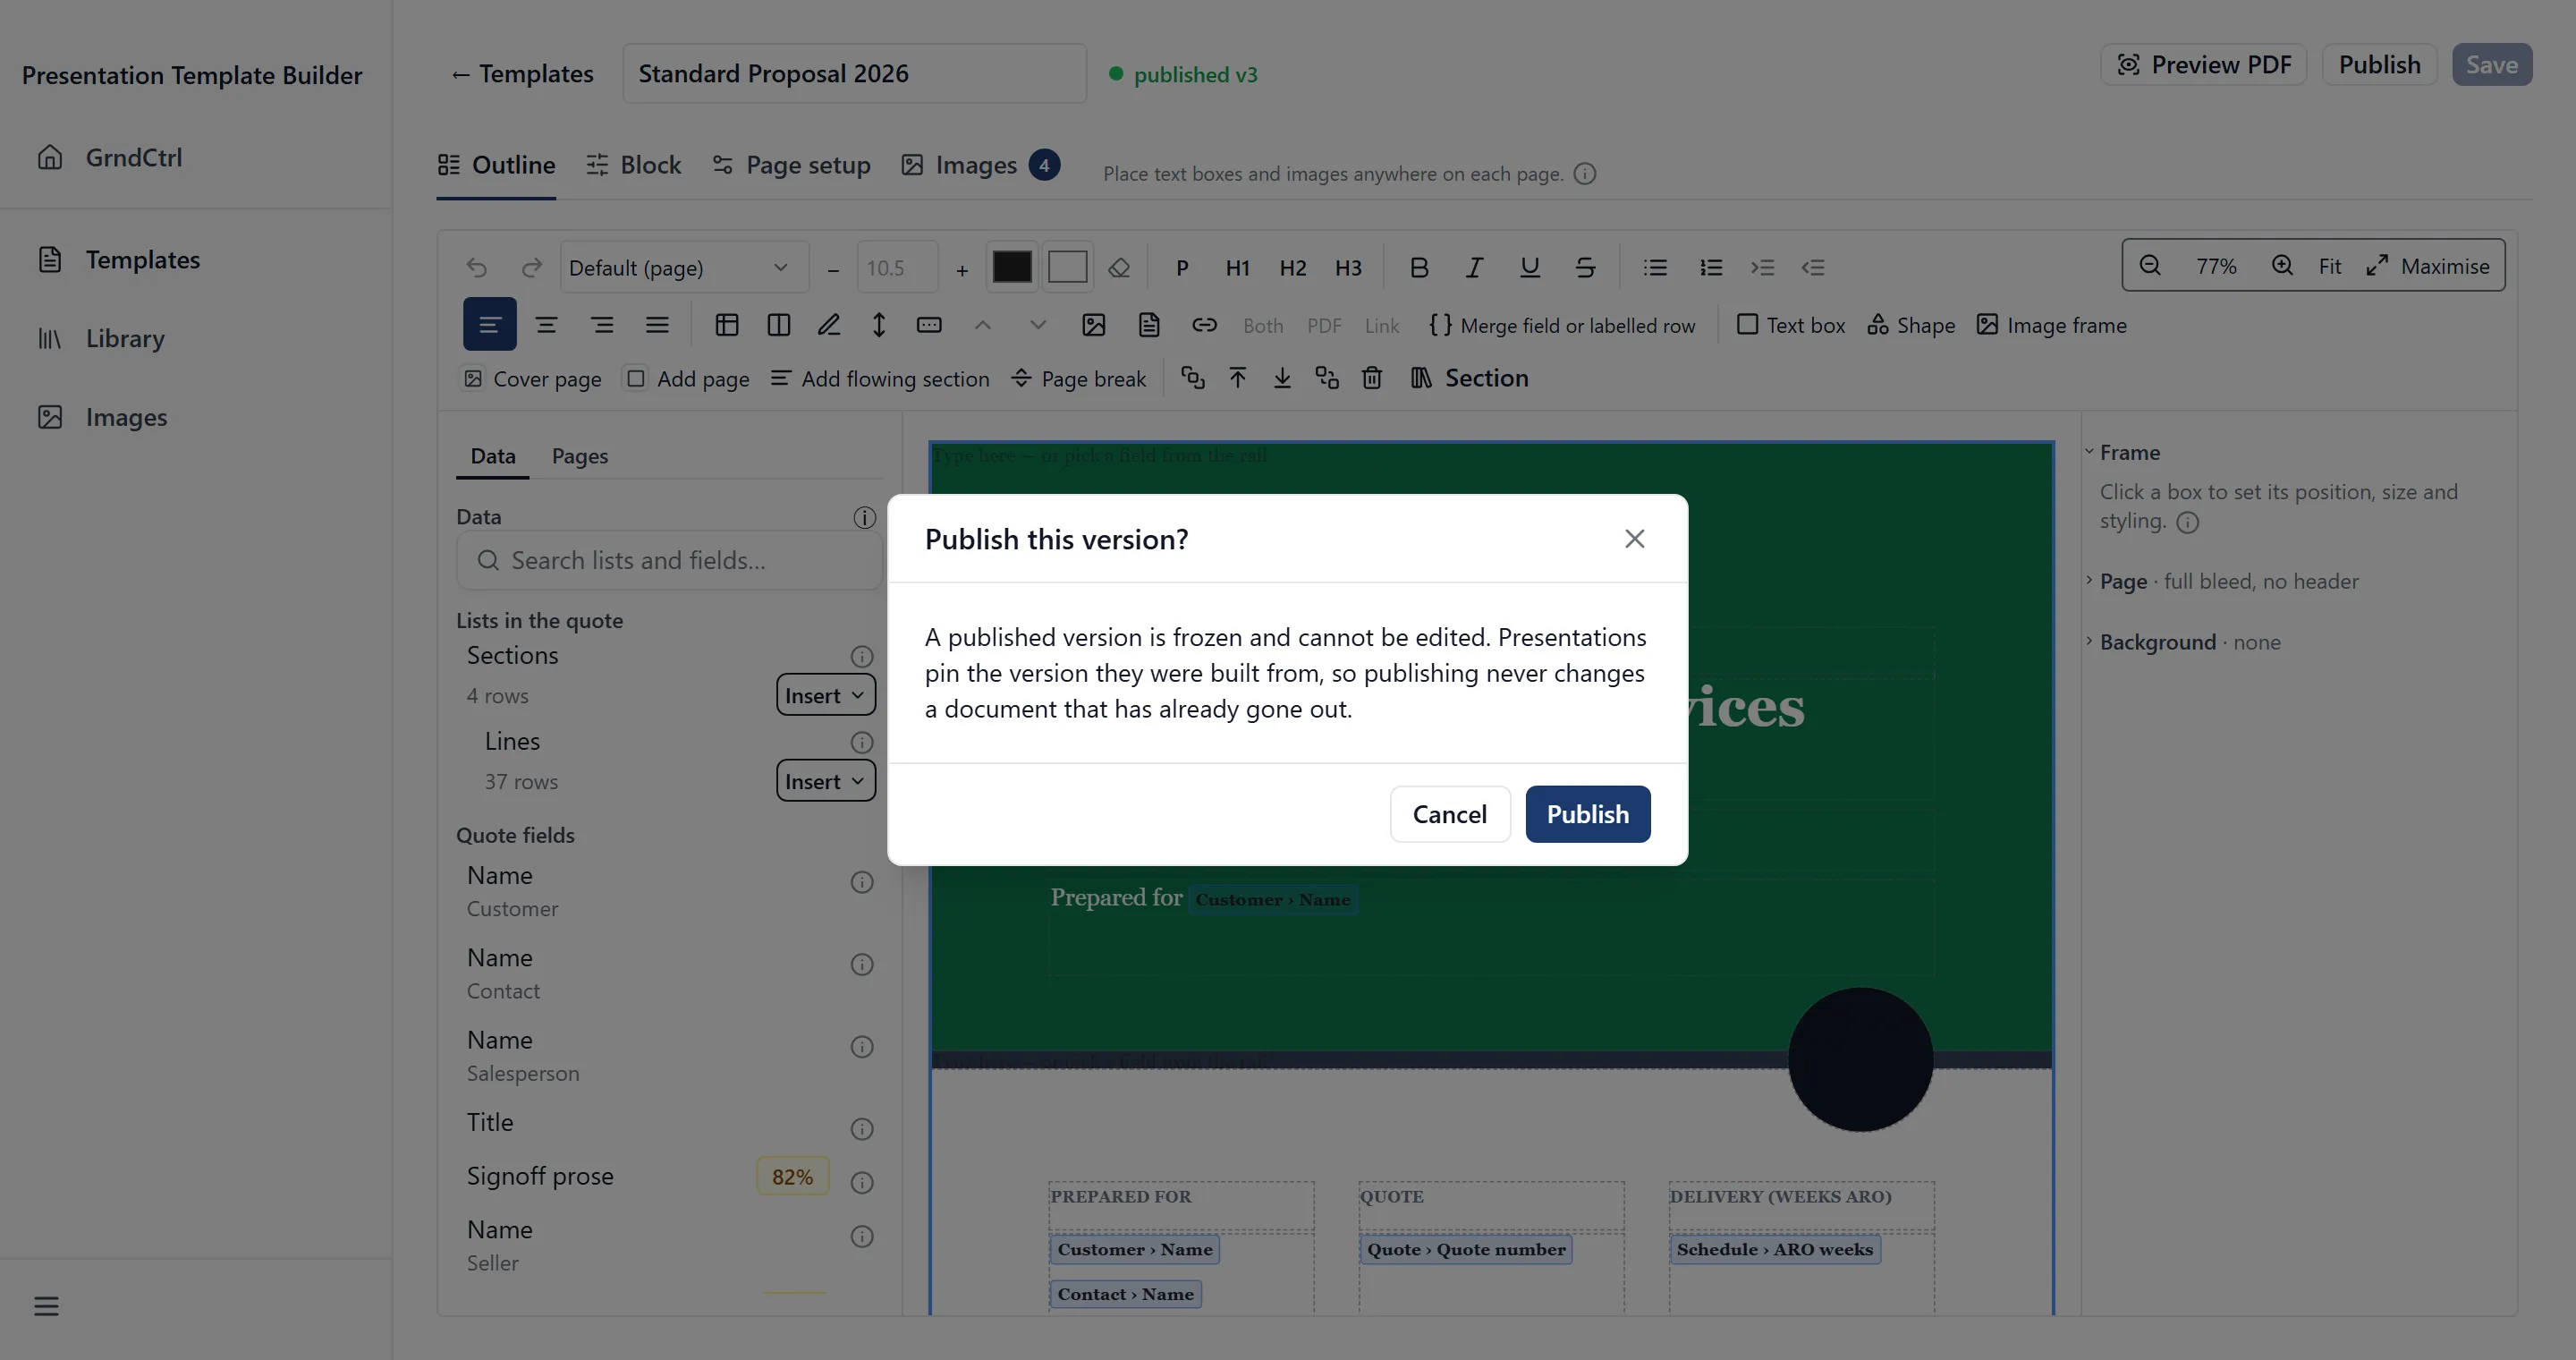The image size is (2576, 1360).
Task: Cancel the publish dialog
Action: pos(1450,814)
